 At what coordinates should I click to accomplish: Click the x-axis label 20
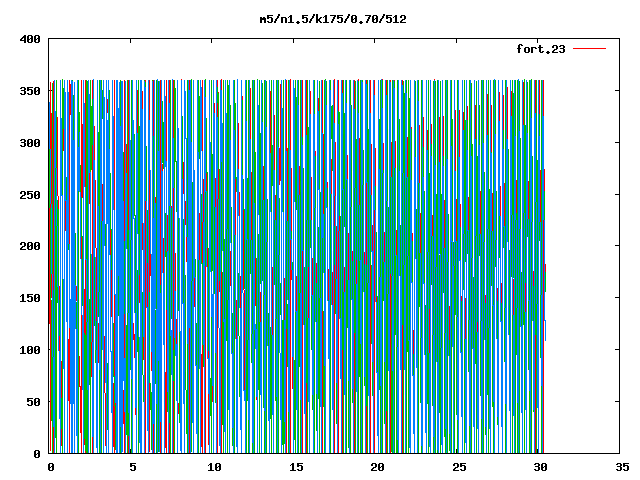377,467
